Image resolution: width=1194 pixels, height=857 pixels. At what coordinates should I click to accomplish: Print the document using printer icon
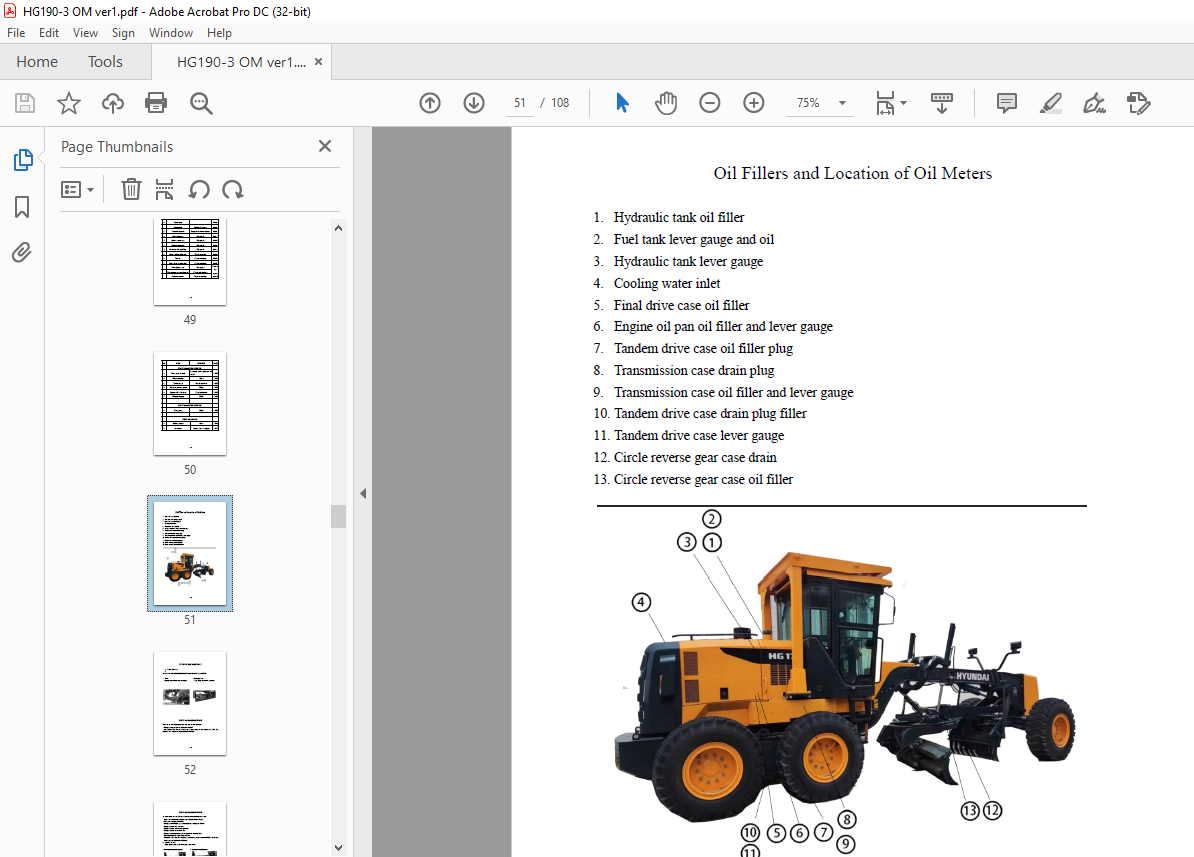pos(156,103)
